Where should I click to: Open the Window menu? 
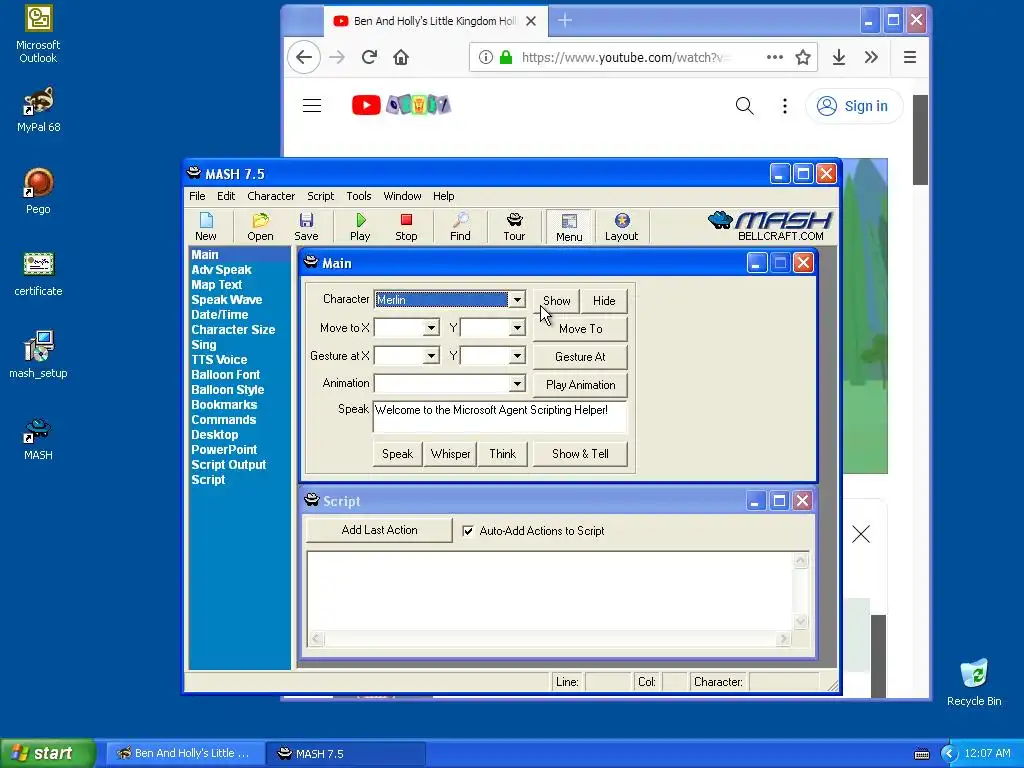[x=402, y=196]
